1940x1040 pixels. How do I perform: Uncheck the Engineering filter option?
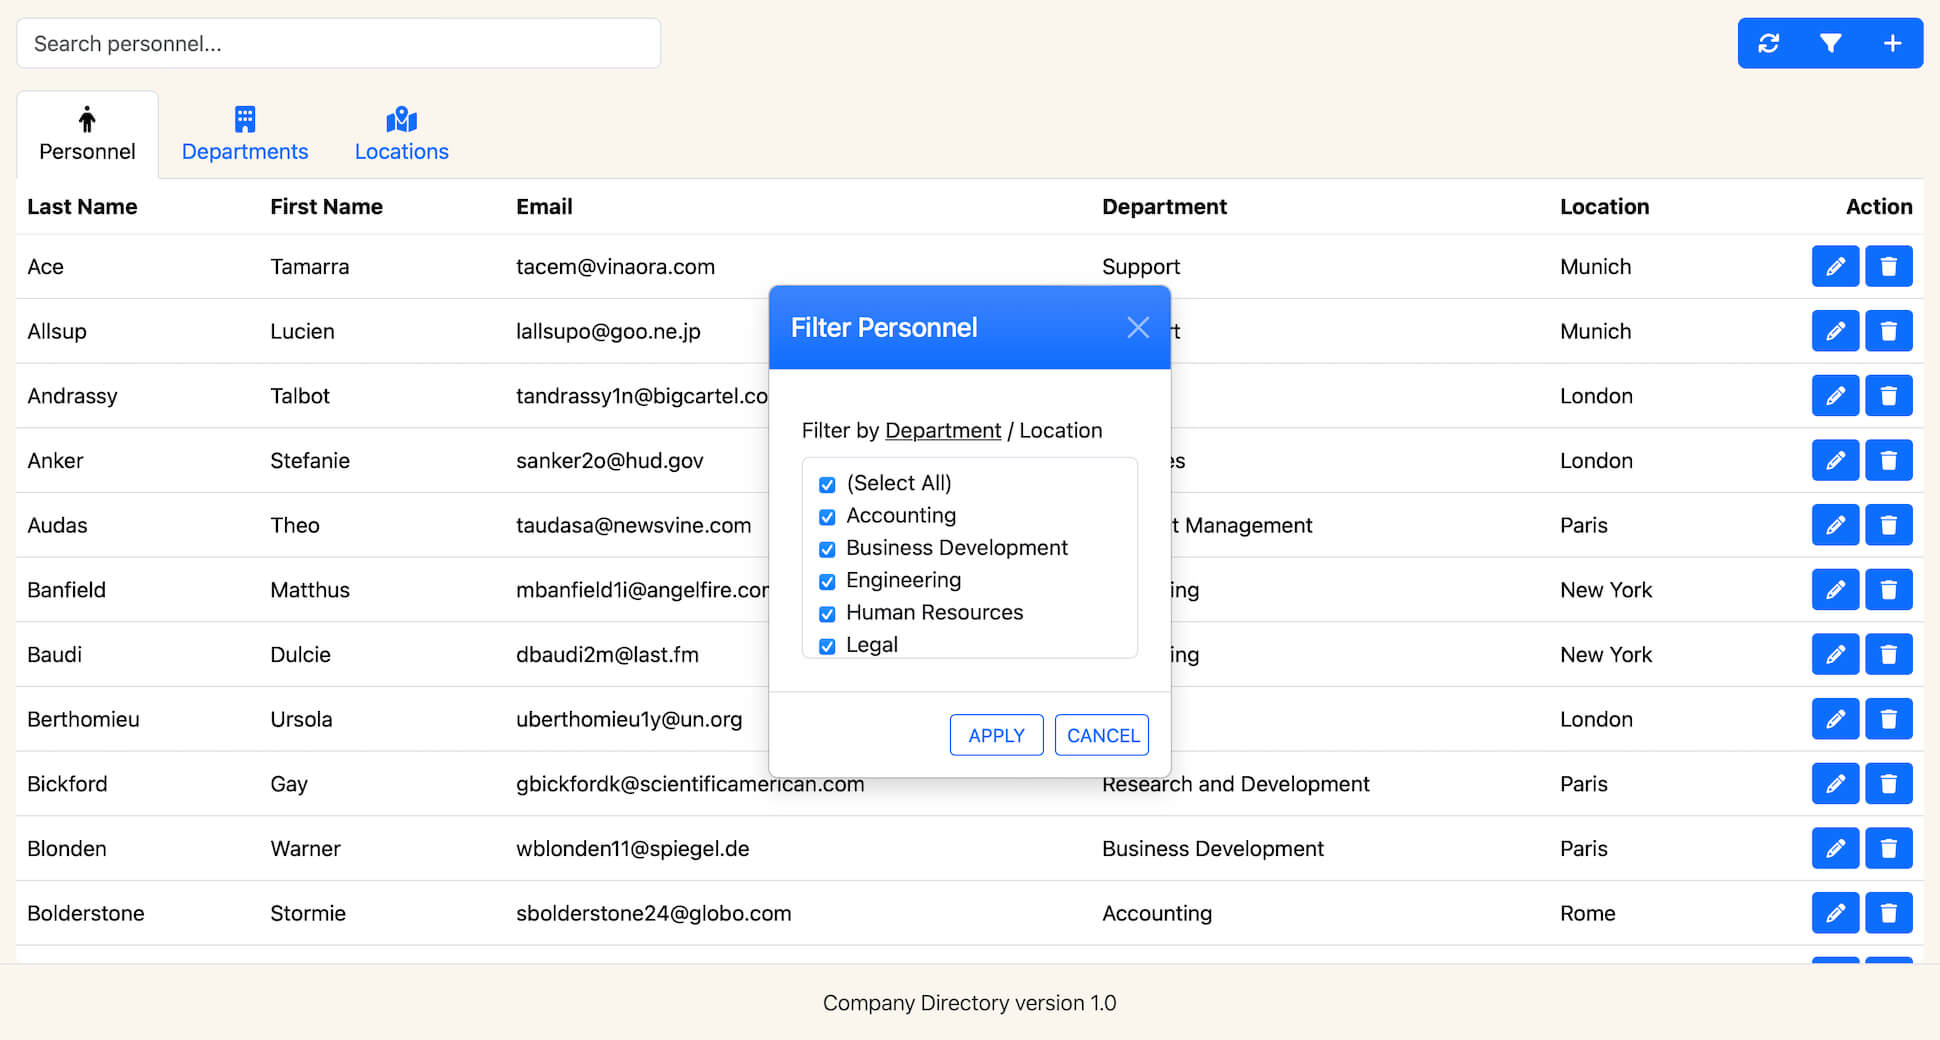coord(827,582)
